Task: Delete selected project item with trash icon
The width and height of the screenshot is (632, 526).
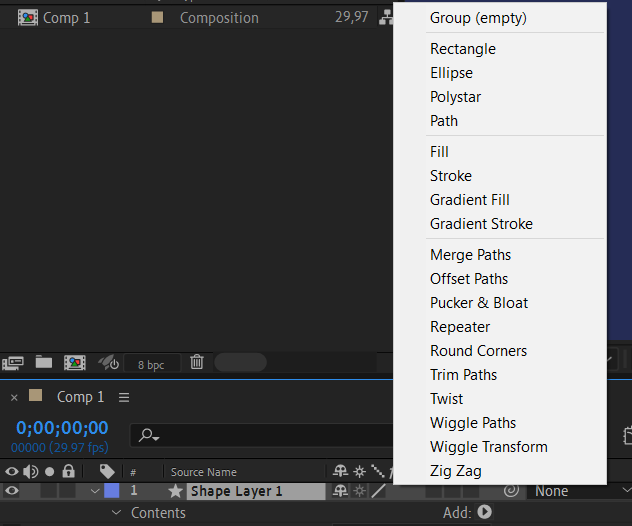Action: (197, 363)
